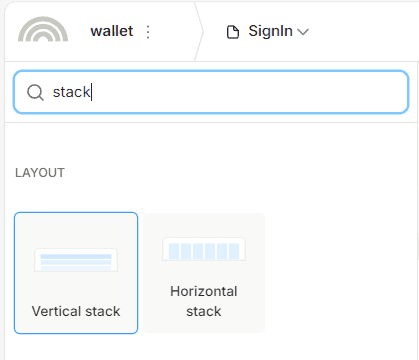The height and width of the screenshot is (360, 419).
Task: Click the Horizontal stack preview icon
Action: click(204, 249)
